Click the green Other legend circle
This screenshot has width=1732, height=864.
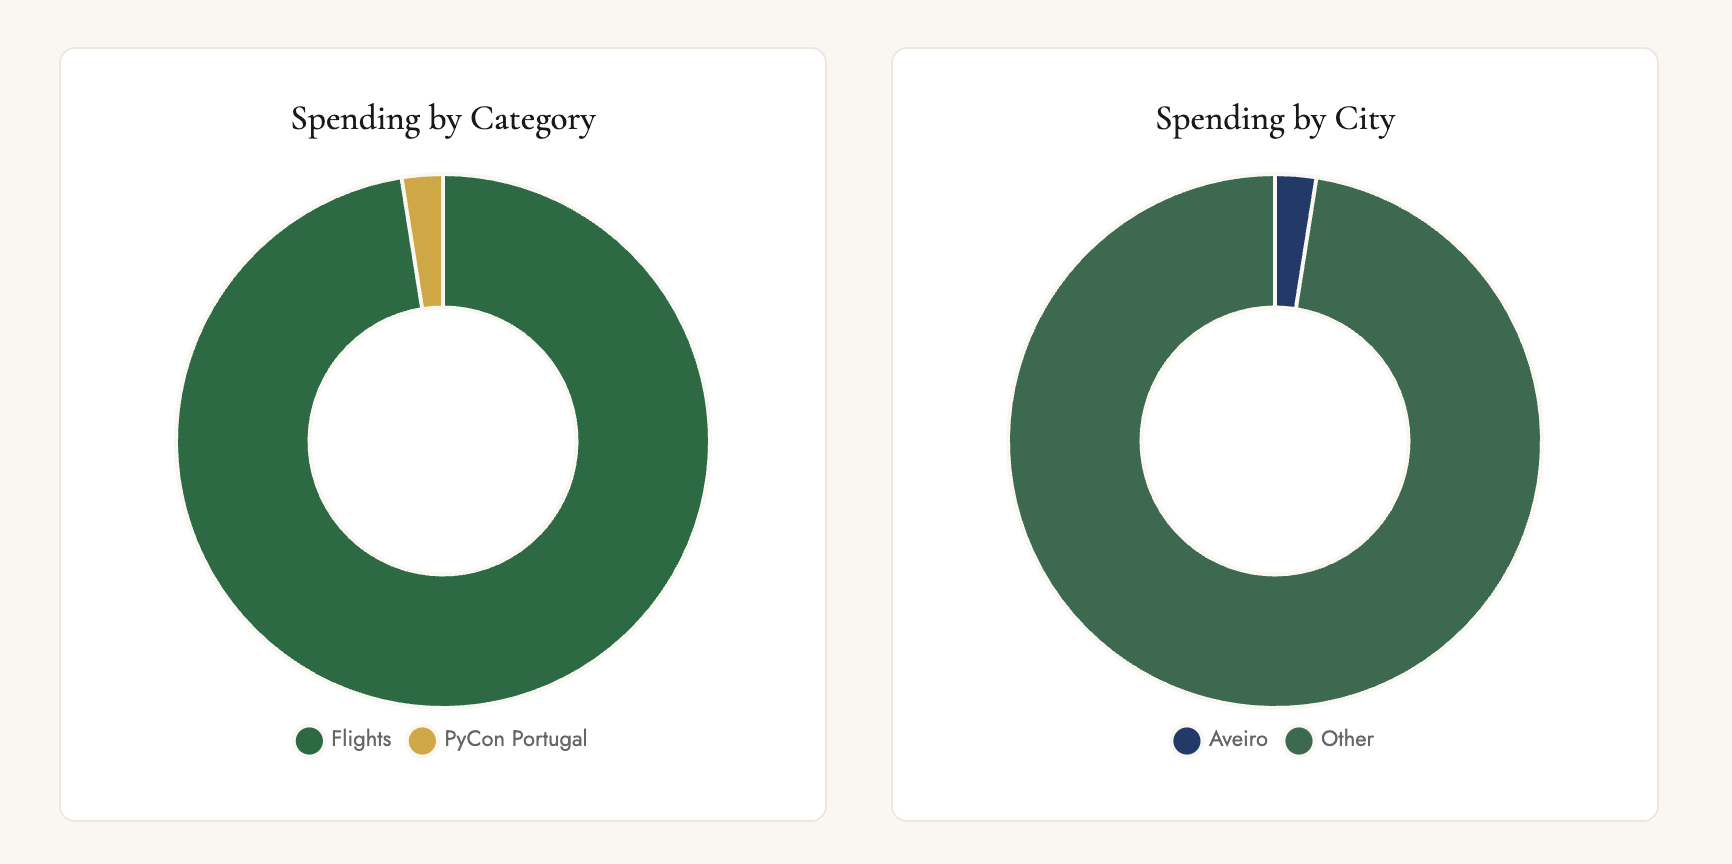(x=1298, y=740)
